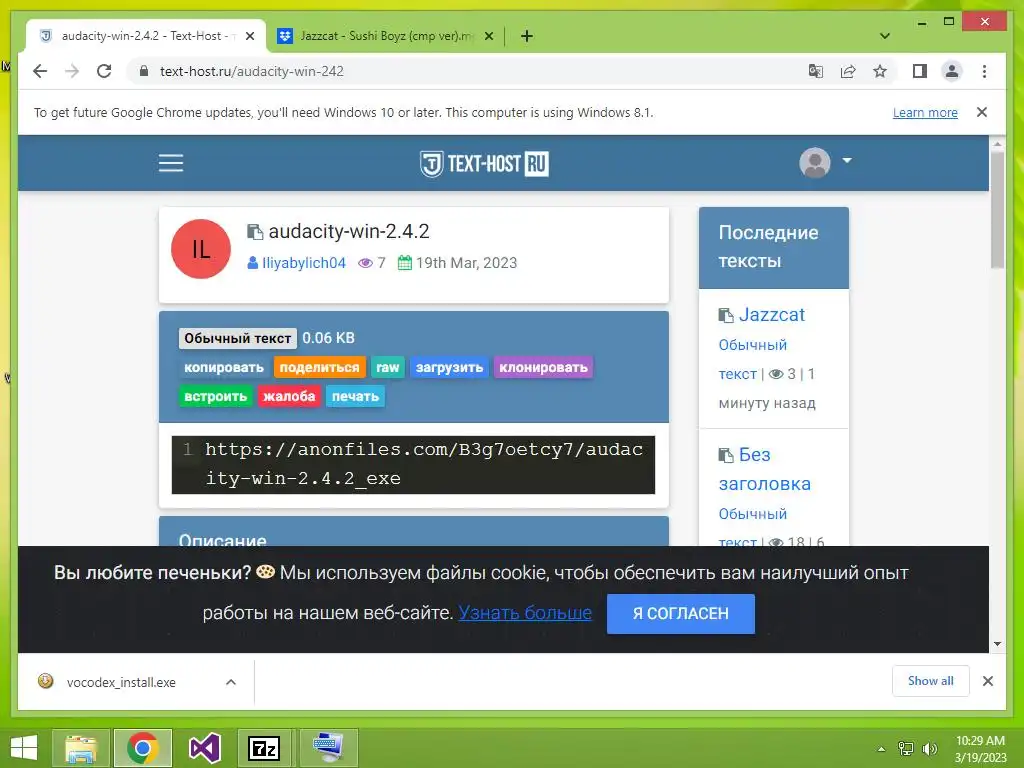
Task: Select the audacity-win-2.4.2 Text-Host tab
Action: [x=146, y=36]
